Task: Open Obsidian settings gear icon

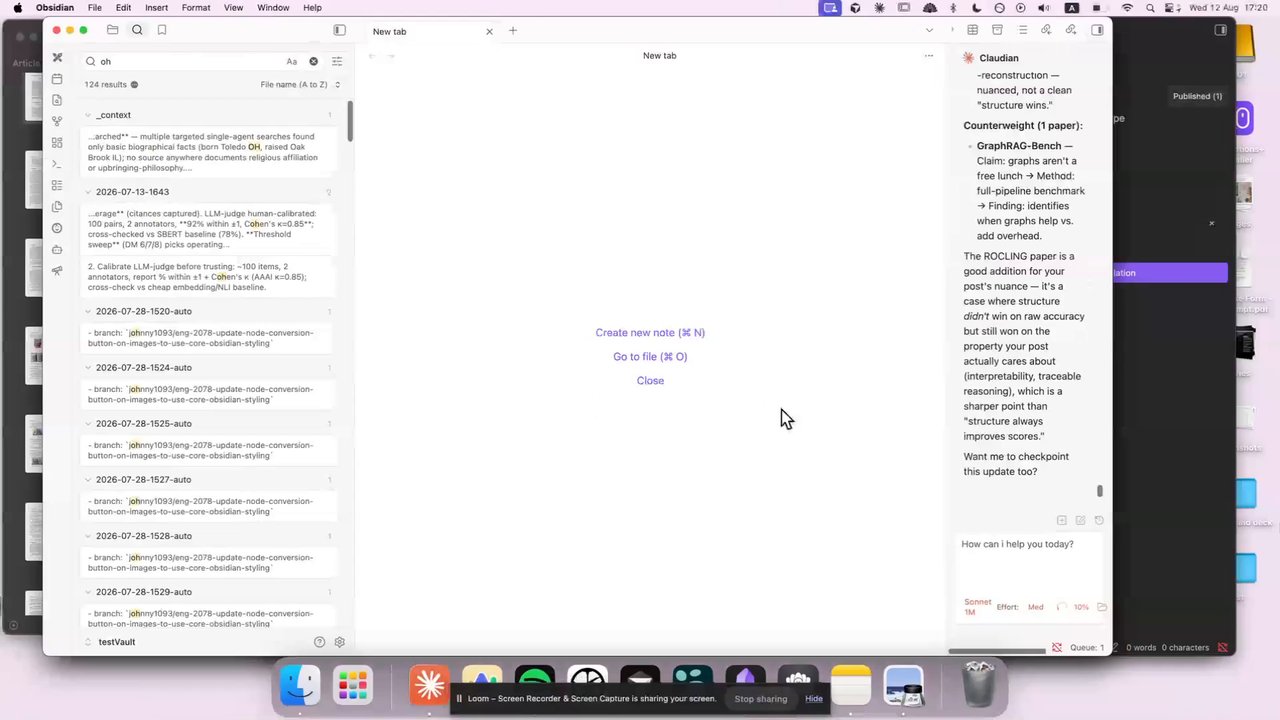Action: (x=340, y=642)
